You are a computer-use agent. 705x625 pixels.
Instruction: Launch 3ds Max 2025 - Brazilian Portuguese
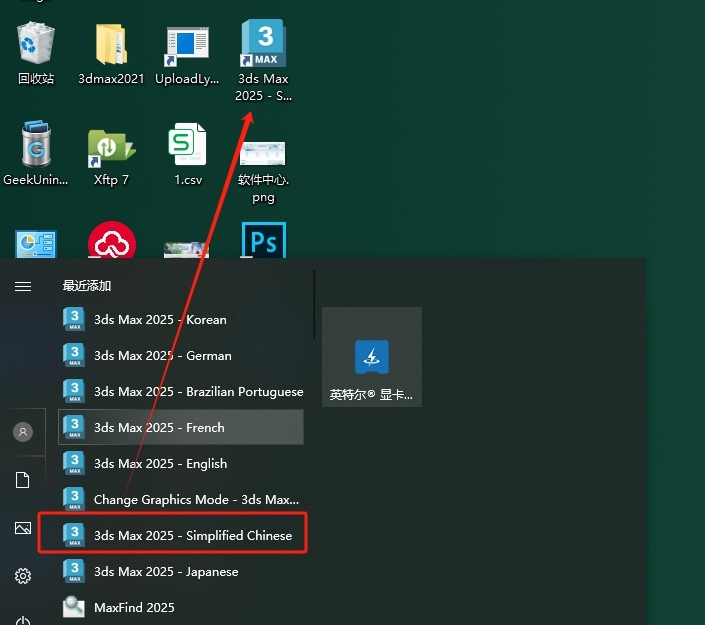click(x=181, y=391)
